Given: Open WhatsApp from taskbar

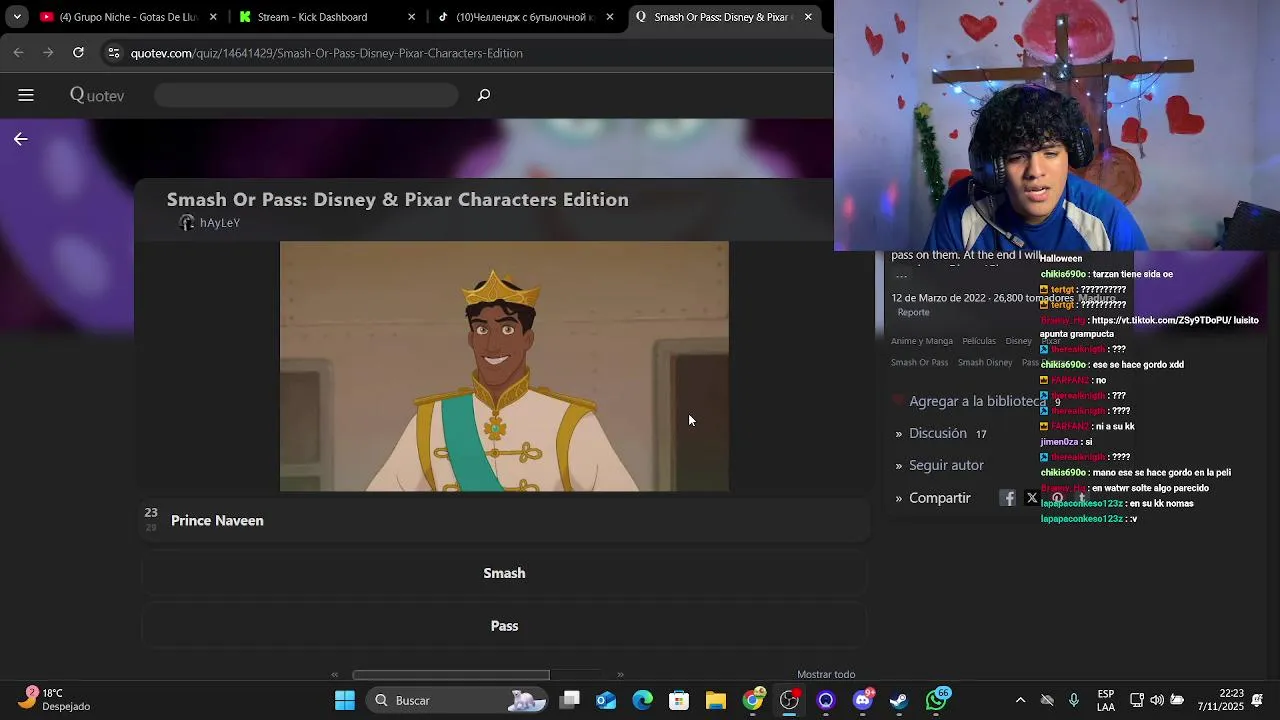Looking at the screenshot, I should 936,700.
